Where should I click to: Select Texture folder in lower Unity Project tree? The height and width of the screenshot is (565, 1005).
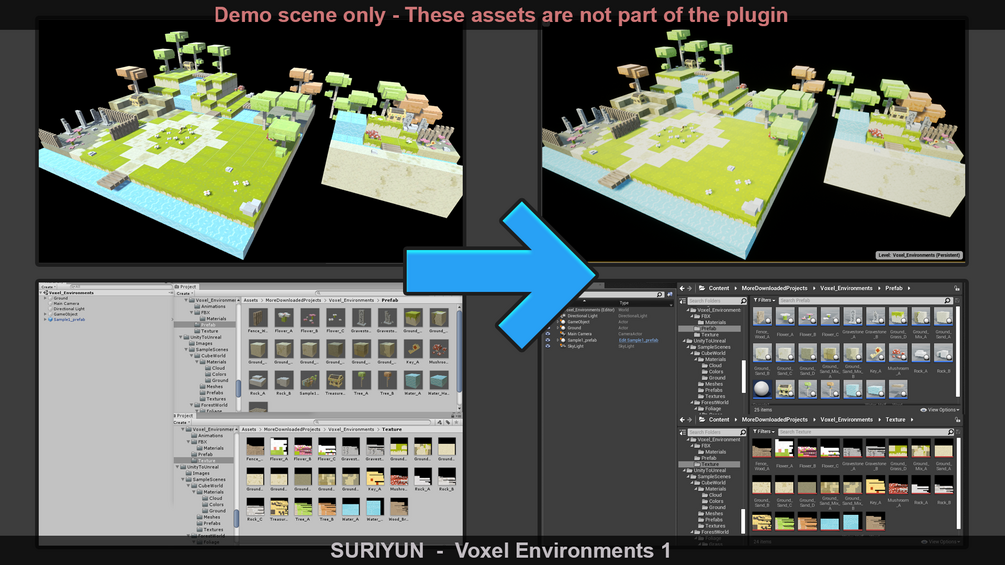tap(206, 461)
